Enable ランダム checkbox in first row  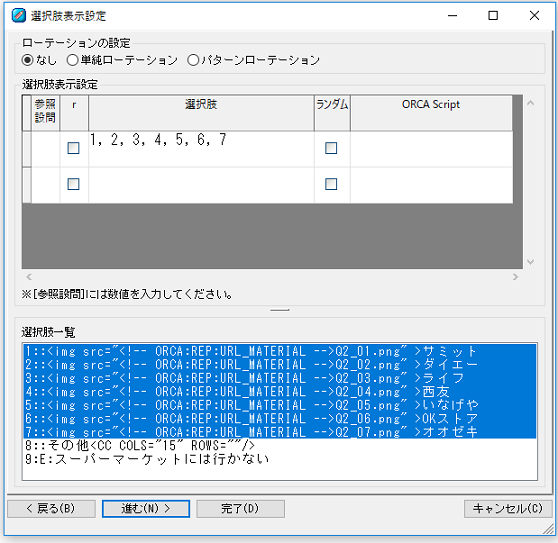[x=331, y=148]
